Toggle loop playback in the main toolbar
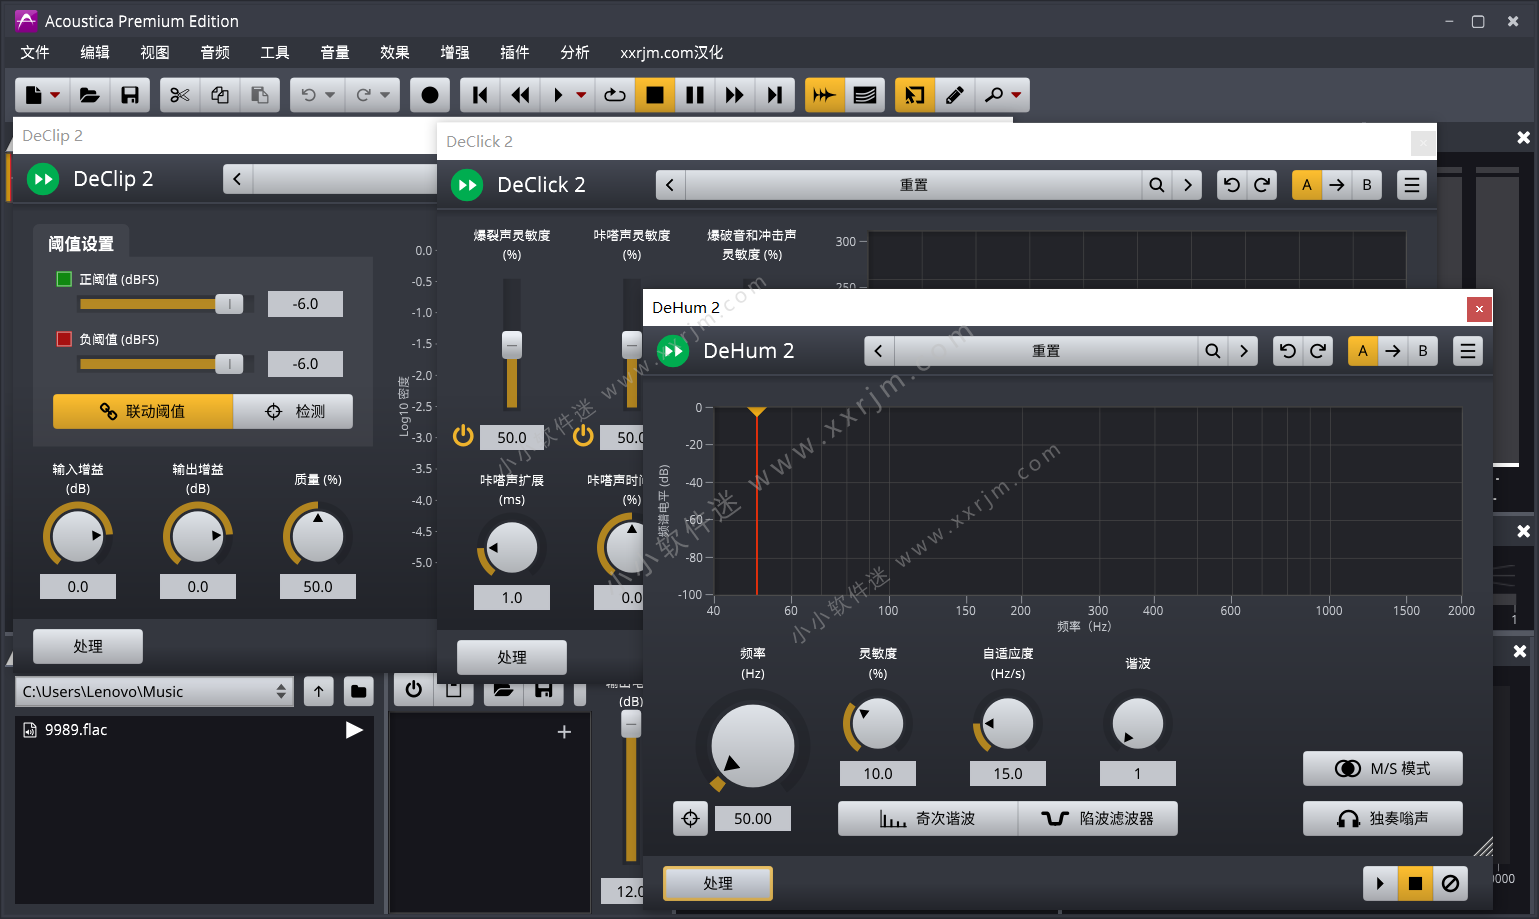The height and width of the screenshot is (919, 1539). coord(615,95)
